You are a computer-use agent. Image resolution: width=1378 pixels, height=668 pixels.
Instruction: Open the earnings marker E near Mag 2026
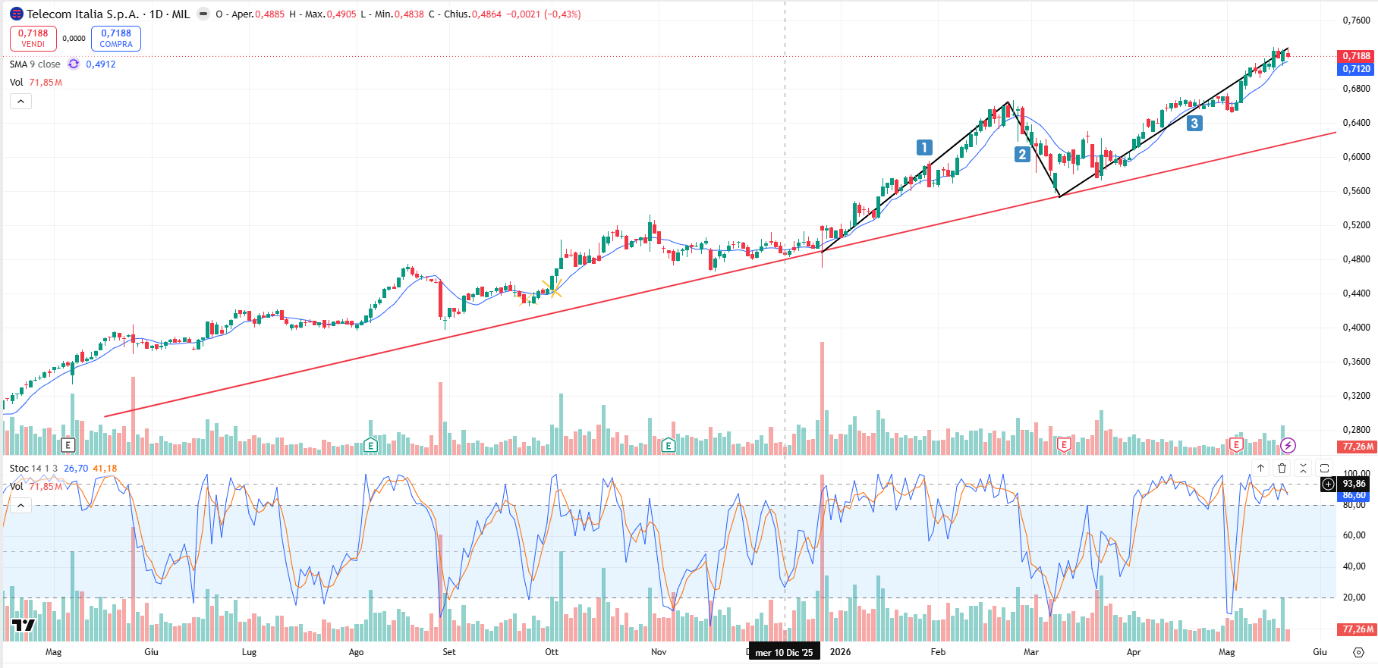(x=1237, y=444)
